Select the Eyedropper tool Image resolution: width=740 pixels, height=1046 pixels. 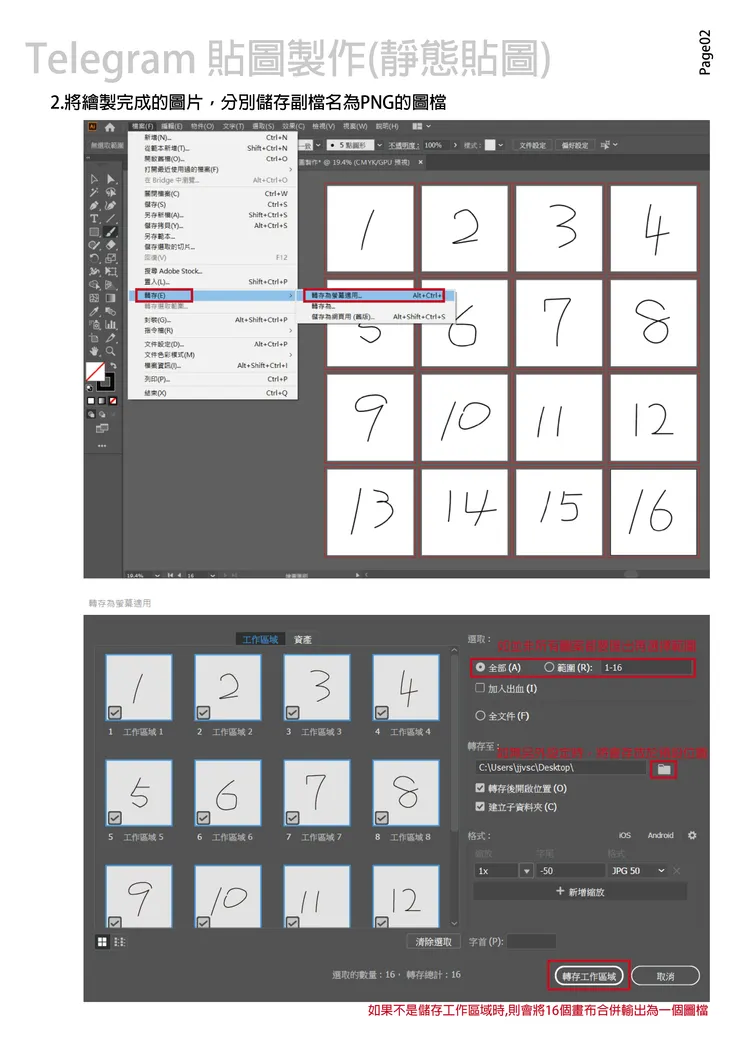tap(94, 312)
